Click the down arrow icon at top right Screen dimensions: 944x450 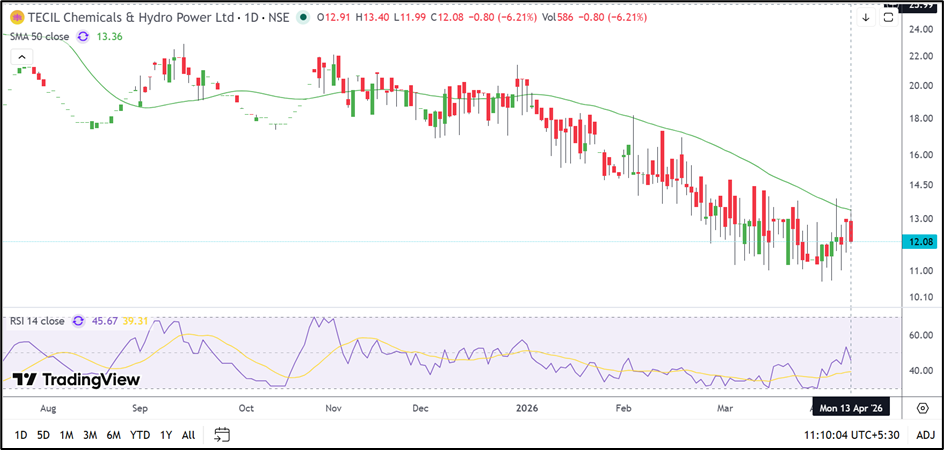[x=865, y=17]
